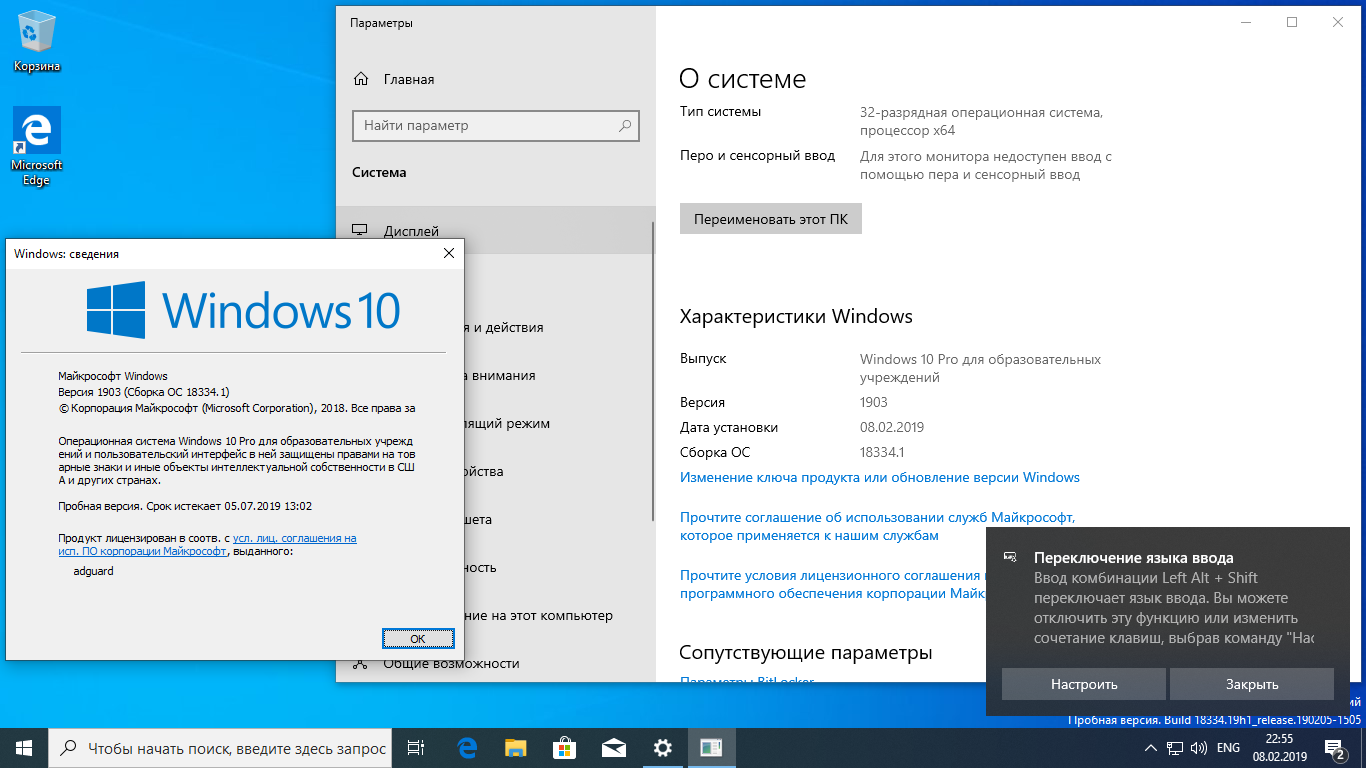
Task: Open the Windows Start menu button
Action: pos(23,747)
